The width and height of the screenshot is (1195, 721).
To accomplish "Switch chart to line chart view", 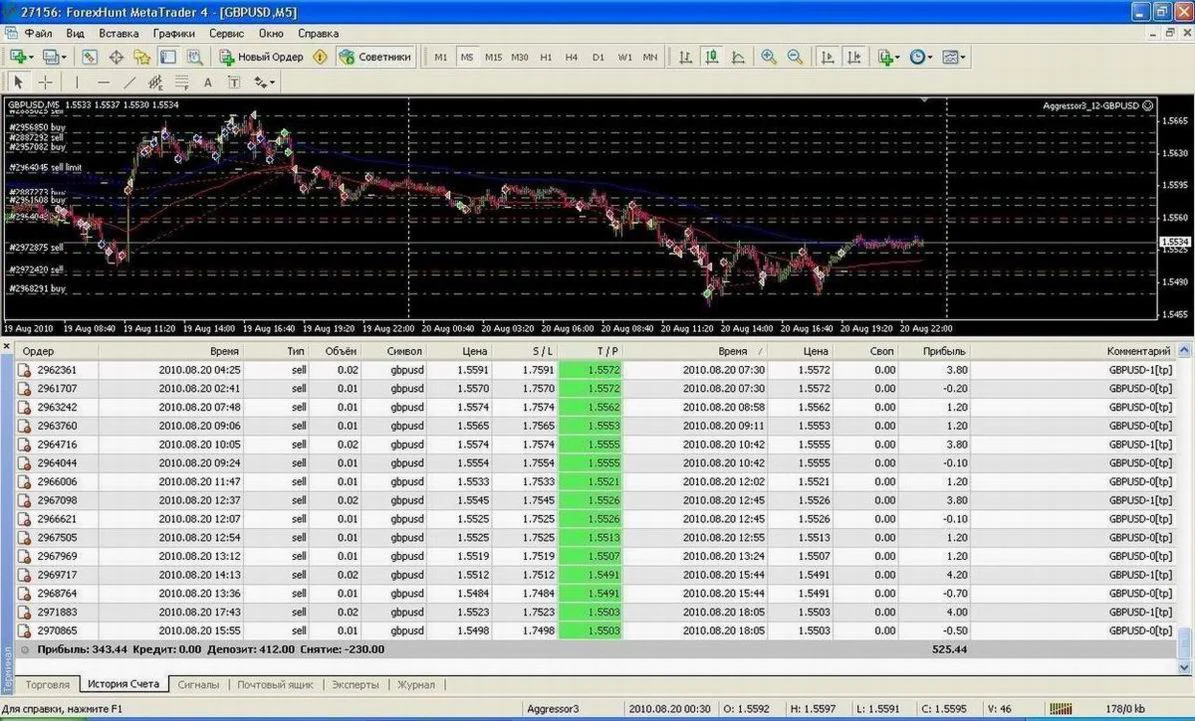I will point(738,57).
